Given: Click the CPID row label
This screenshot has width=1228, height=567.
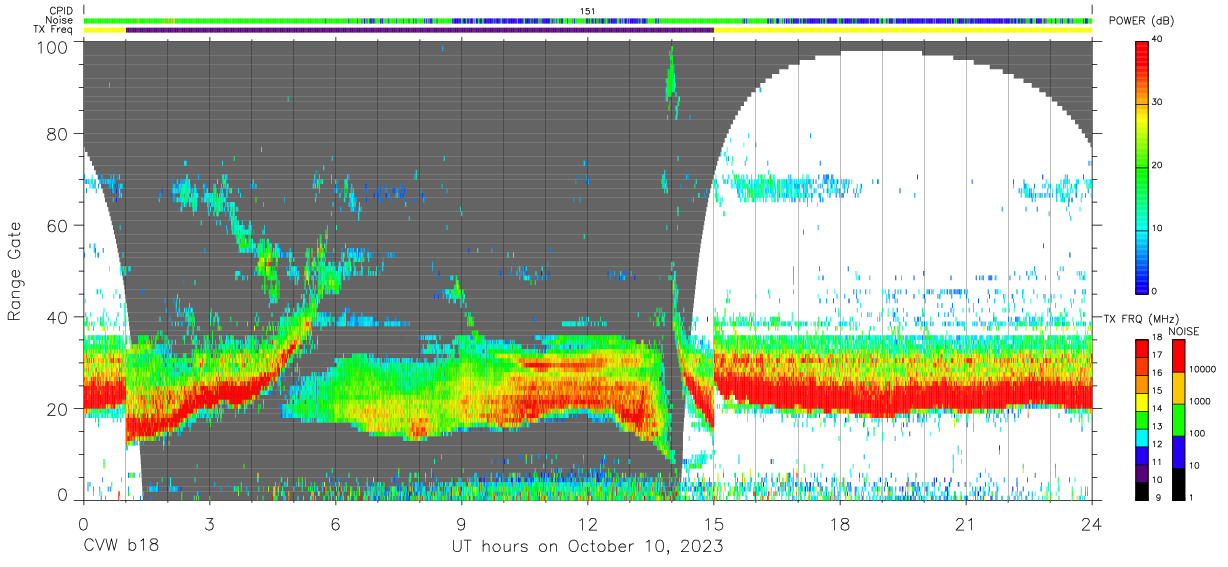Looking at the screenshot, I should click(59, 11).
